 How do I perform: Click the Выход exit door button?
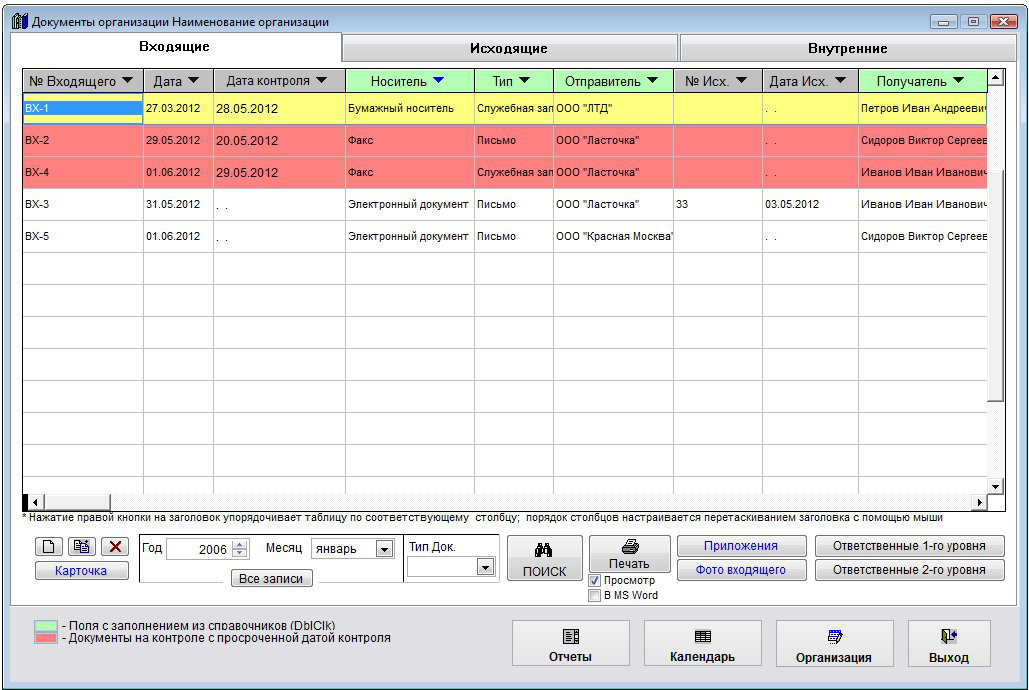click(x=948, y=644)
